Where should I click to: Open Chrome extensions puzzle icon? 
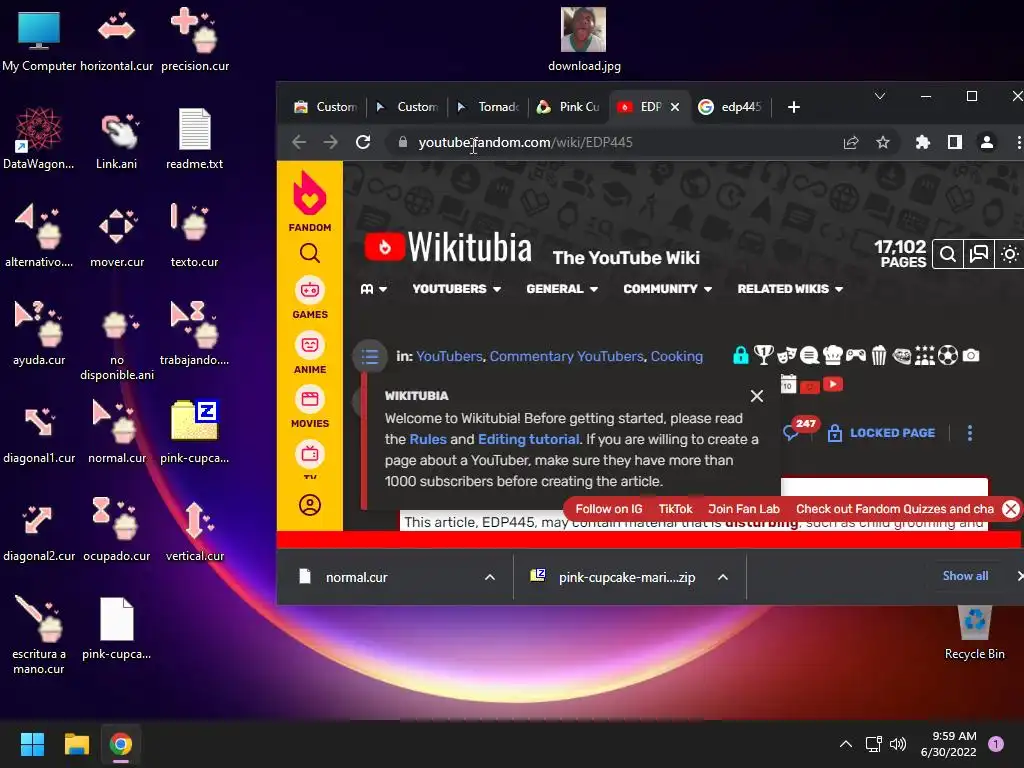click(x=922, y=142)
